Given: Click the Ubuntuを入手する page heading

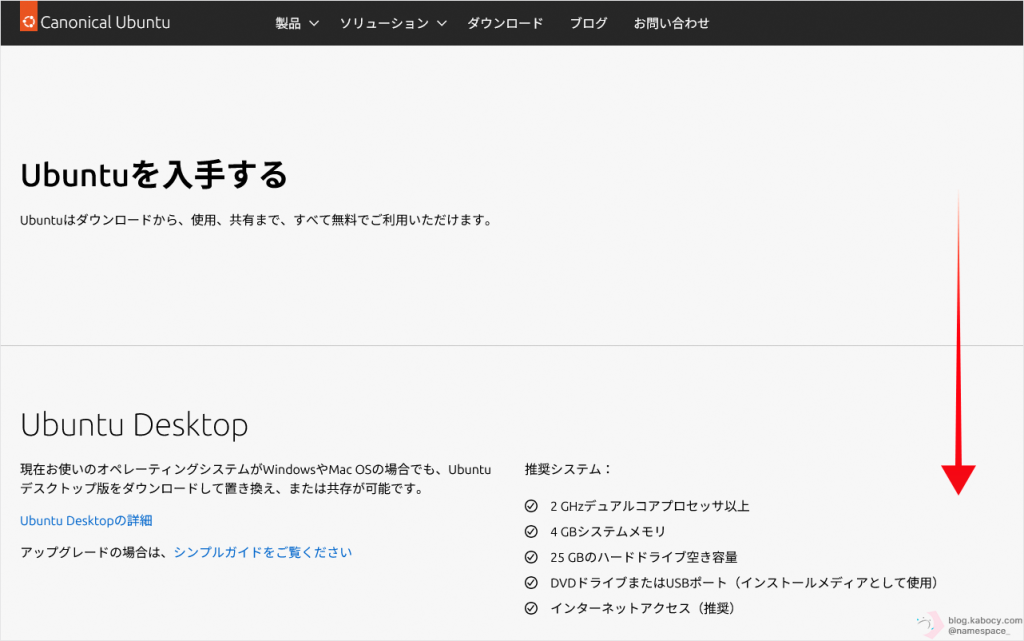Looking at the screenshot, I should click(x=154, y=175).
